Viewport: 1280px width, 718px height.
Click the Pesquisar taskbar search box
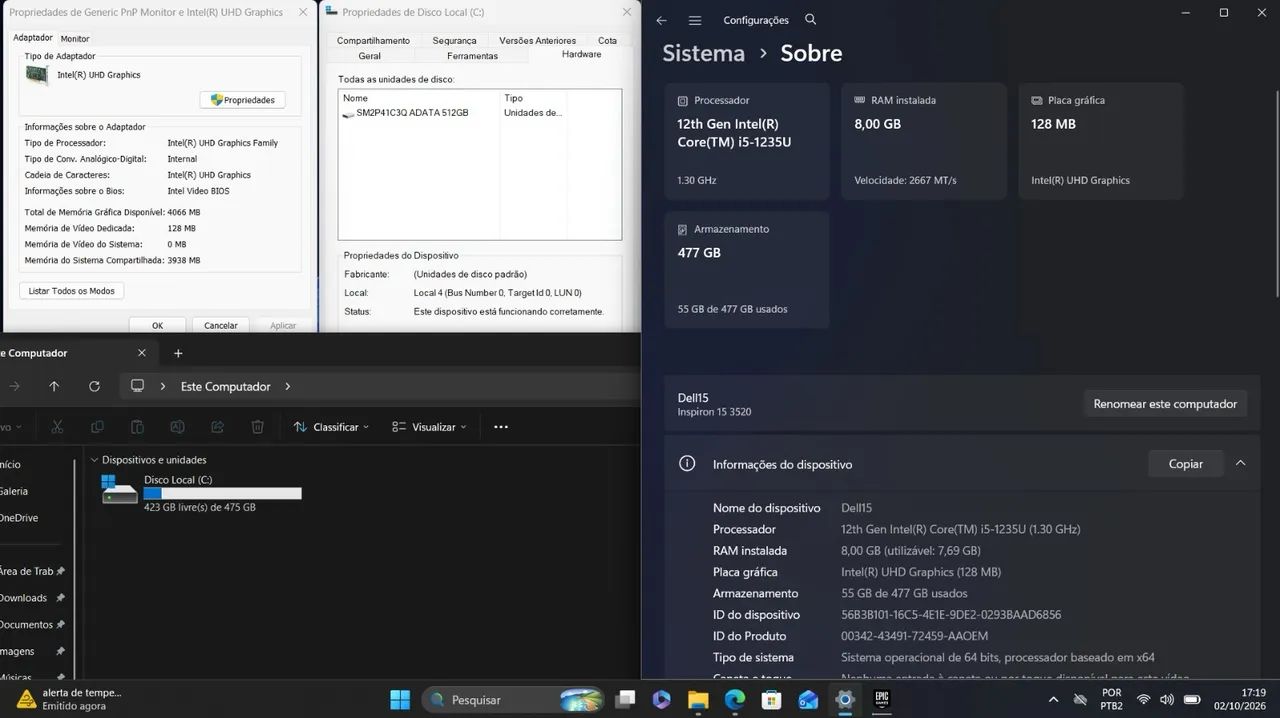(x=513, y=699)
